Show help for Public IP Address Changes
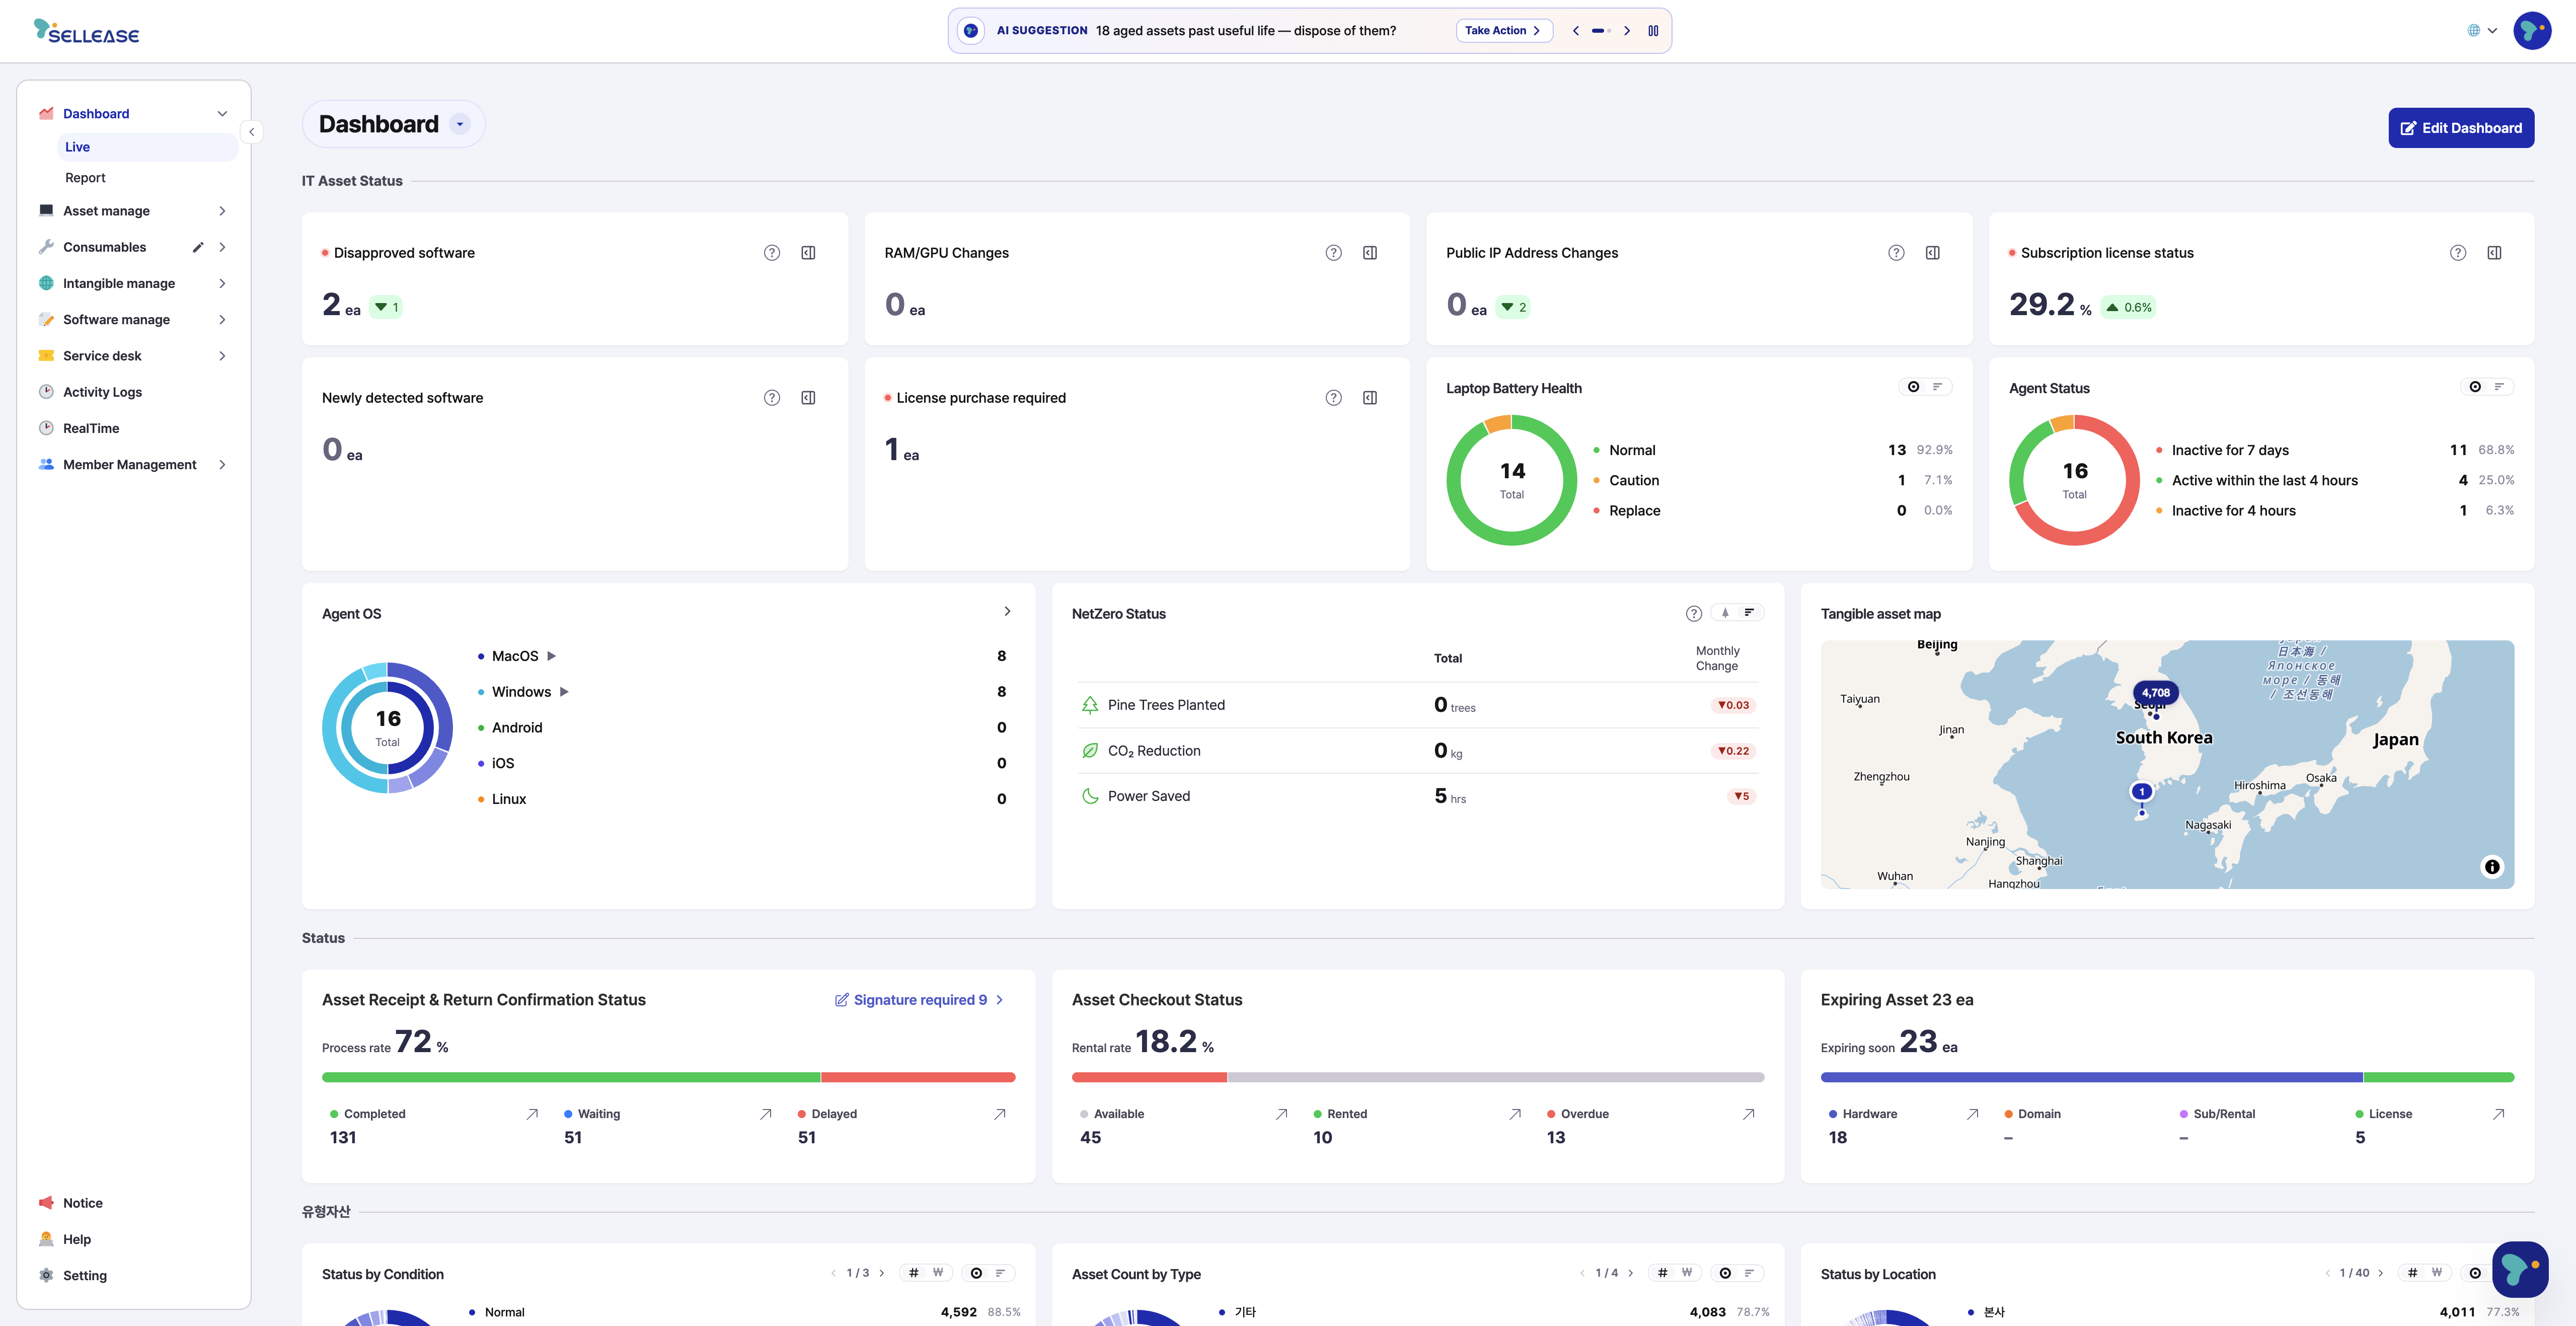The height and width of the screenshot is (1326, 2576). coord(1896,253)
